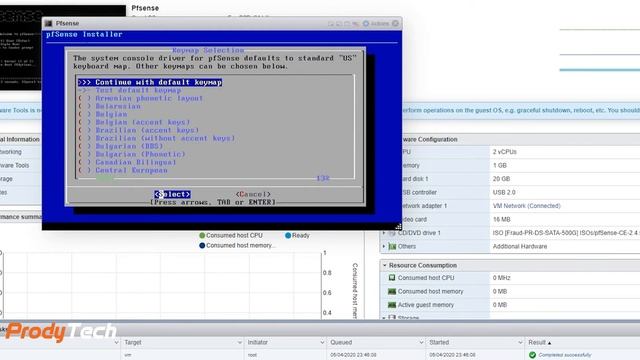Collapse the Resource Consumption section
This screenshot has height=360, width=640.
click(384, 265)
